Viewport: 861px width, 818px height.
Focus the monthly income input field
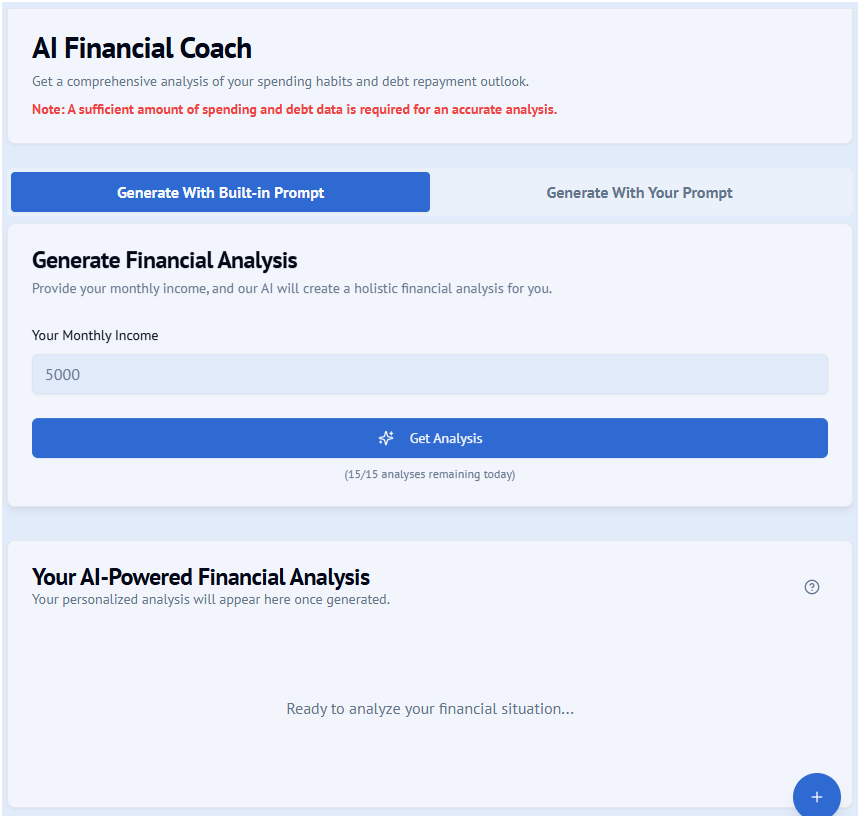(430, 375)
